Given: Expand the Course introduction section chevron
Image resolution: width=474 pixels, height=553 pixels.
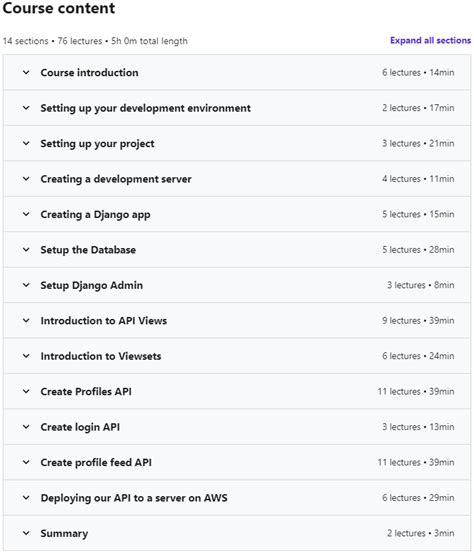Looking at the screenshot, I should tap(26, 73).
